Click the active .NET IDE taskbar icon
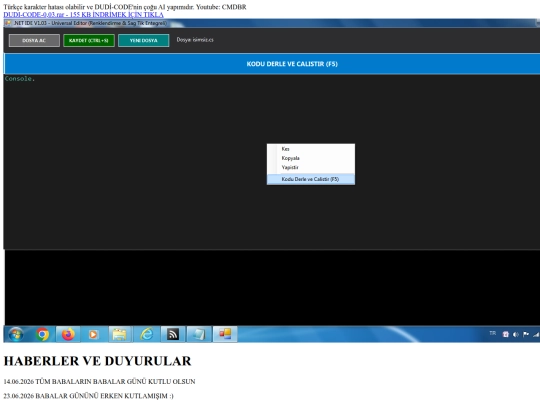Viewport: 540px width, 405px height. click(225, 334)
